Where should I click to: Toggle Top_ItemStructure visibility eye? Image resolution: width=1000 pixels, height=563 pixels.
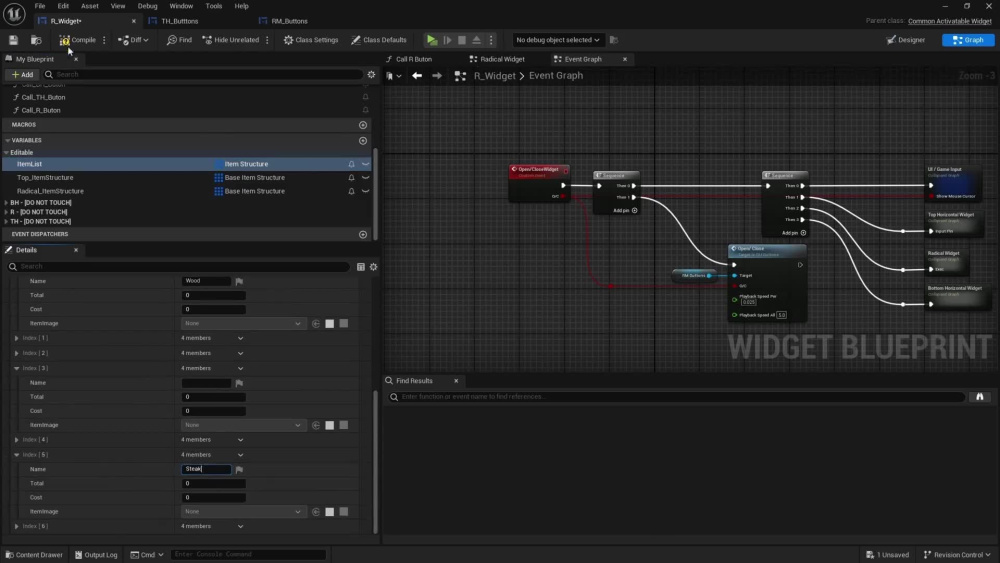[x=365, y=177]
